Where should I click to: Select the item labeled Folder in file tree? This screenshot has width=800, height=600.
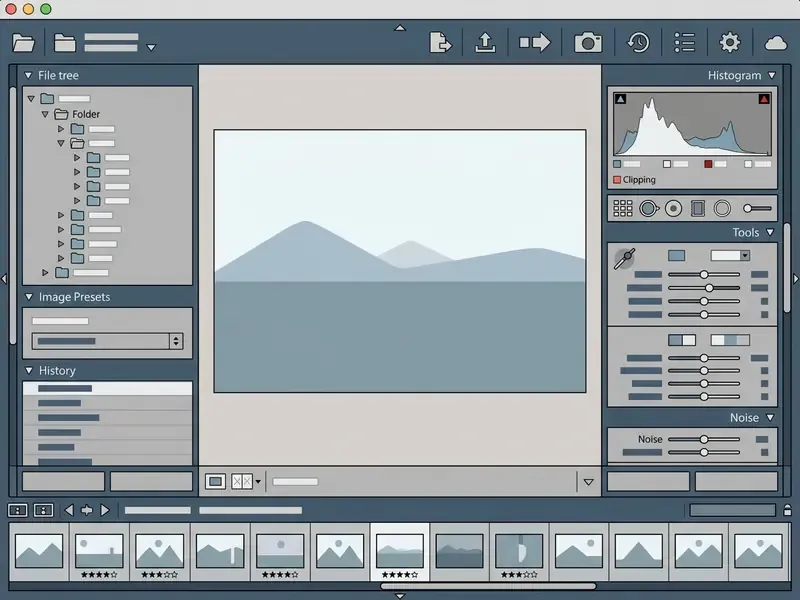pos(86,114)
